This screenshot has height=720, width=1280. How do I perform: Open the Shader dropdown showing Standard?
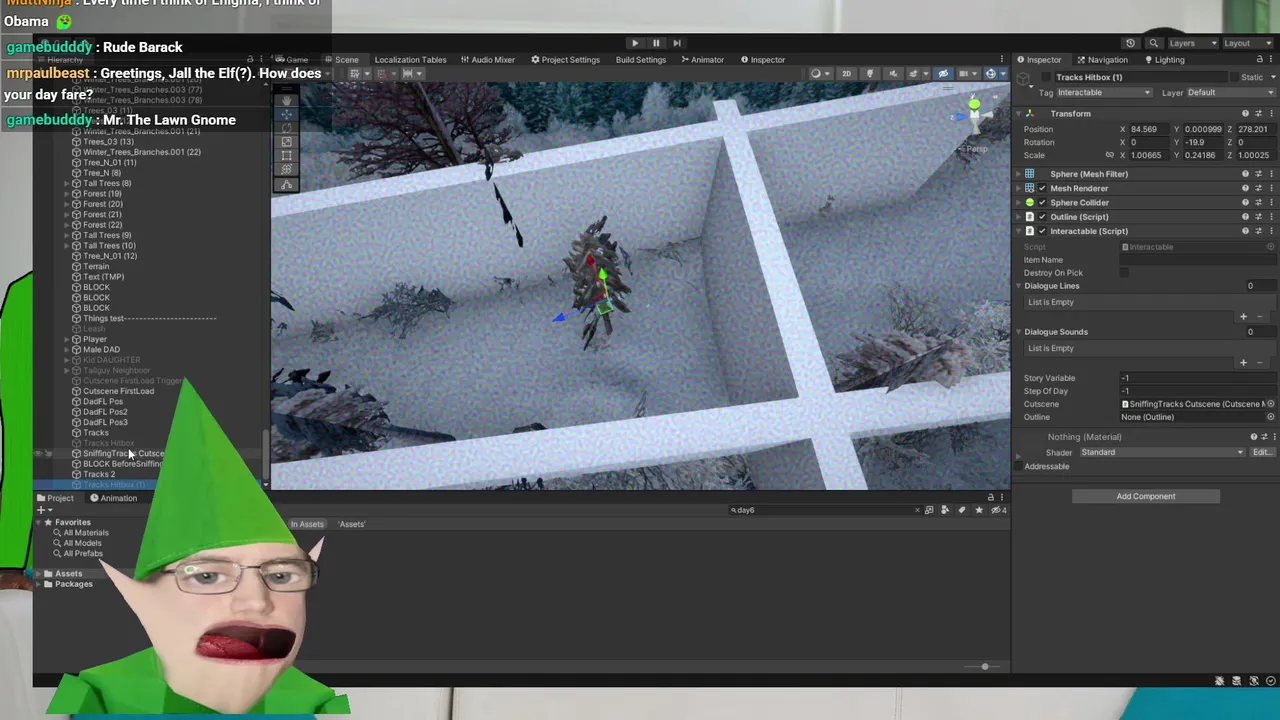(x=1162, y=452)
